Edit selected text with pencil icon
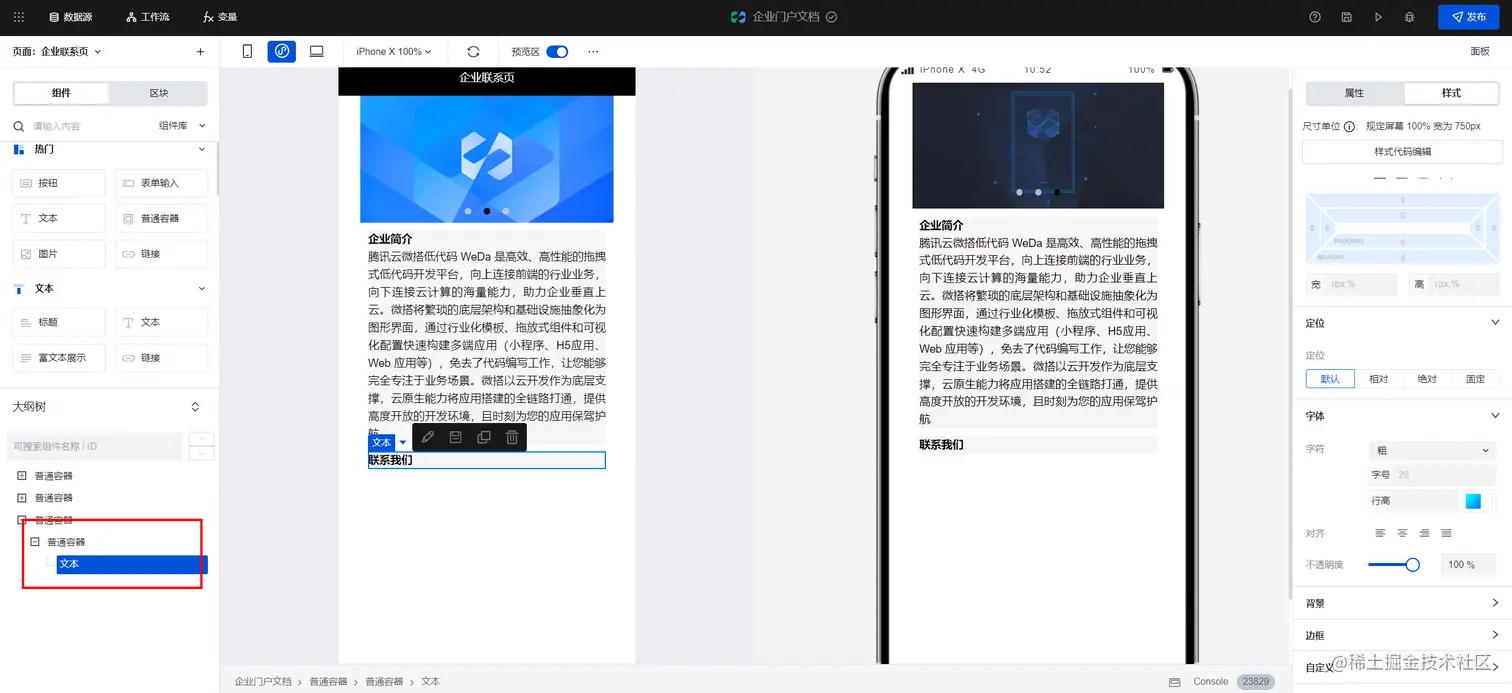 [428, 437]
